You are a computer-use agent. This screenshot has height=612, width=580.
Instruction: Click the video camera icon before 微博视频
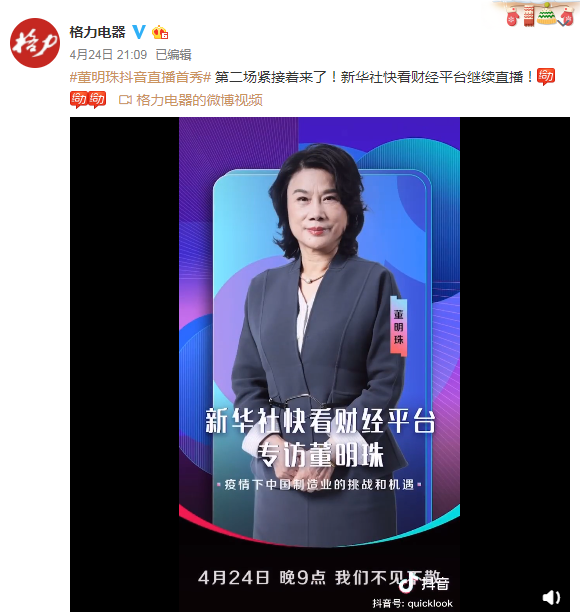coord(125,100)
